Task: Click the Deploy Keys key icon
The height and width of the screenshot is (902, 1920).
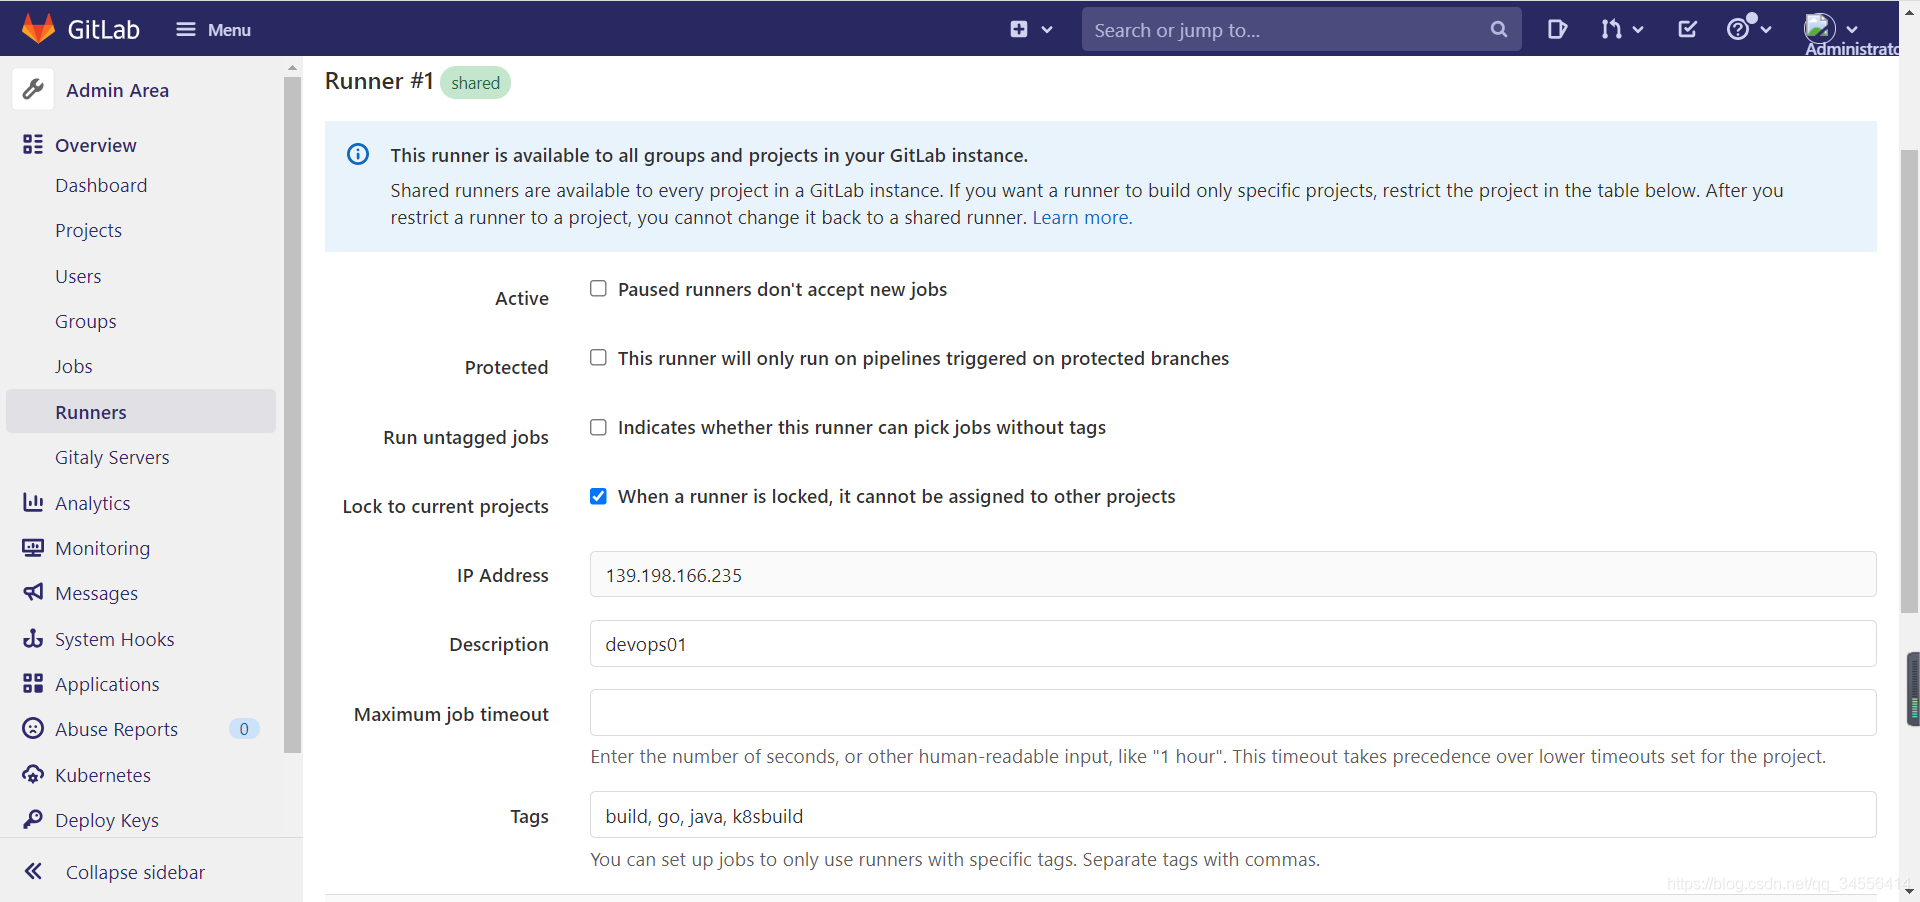Action: pyautogui.click(x=33, y=819)
